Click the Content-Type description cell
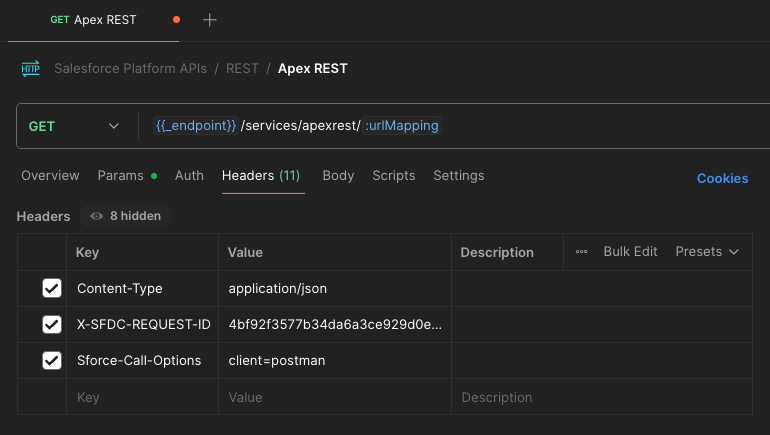770x435 pixels. click(602, 289)
